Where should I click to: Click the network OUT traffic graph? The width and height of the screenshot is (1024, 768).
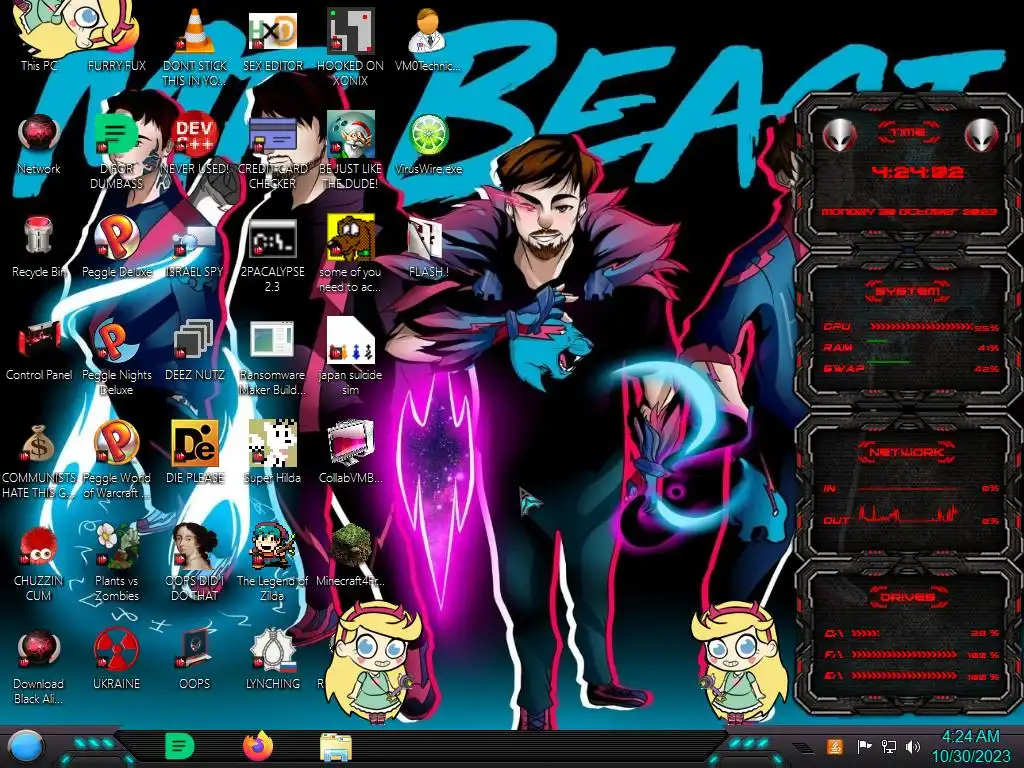[909, 514]
